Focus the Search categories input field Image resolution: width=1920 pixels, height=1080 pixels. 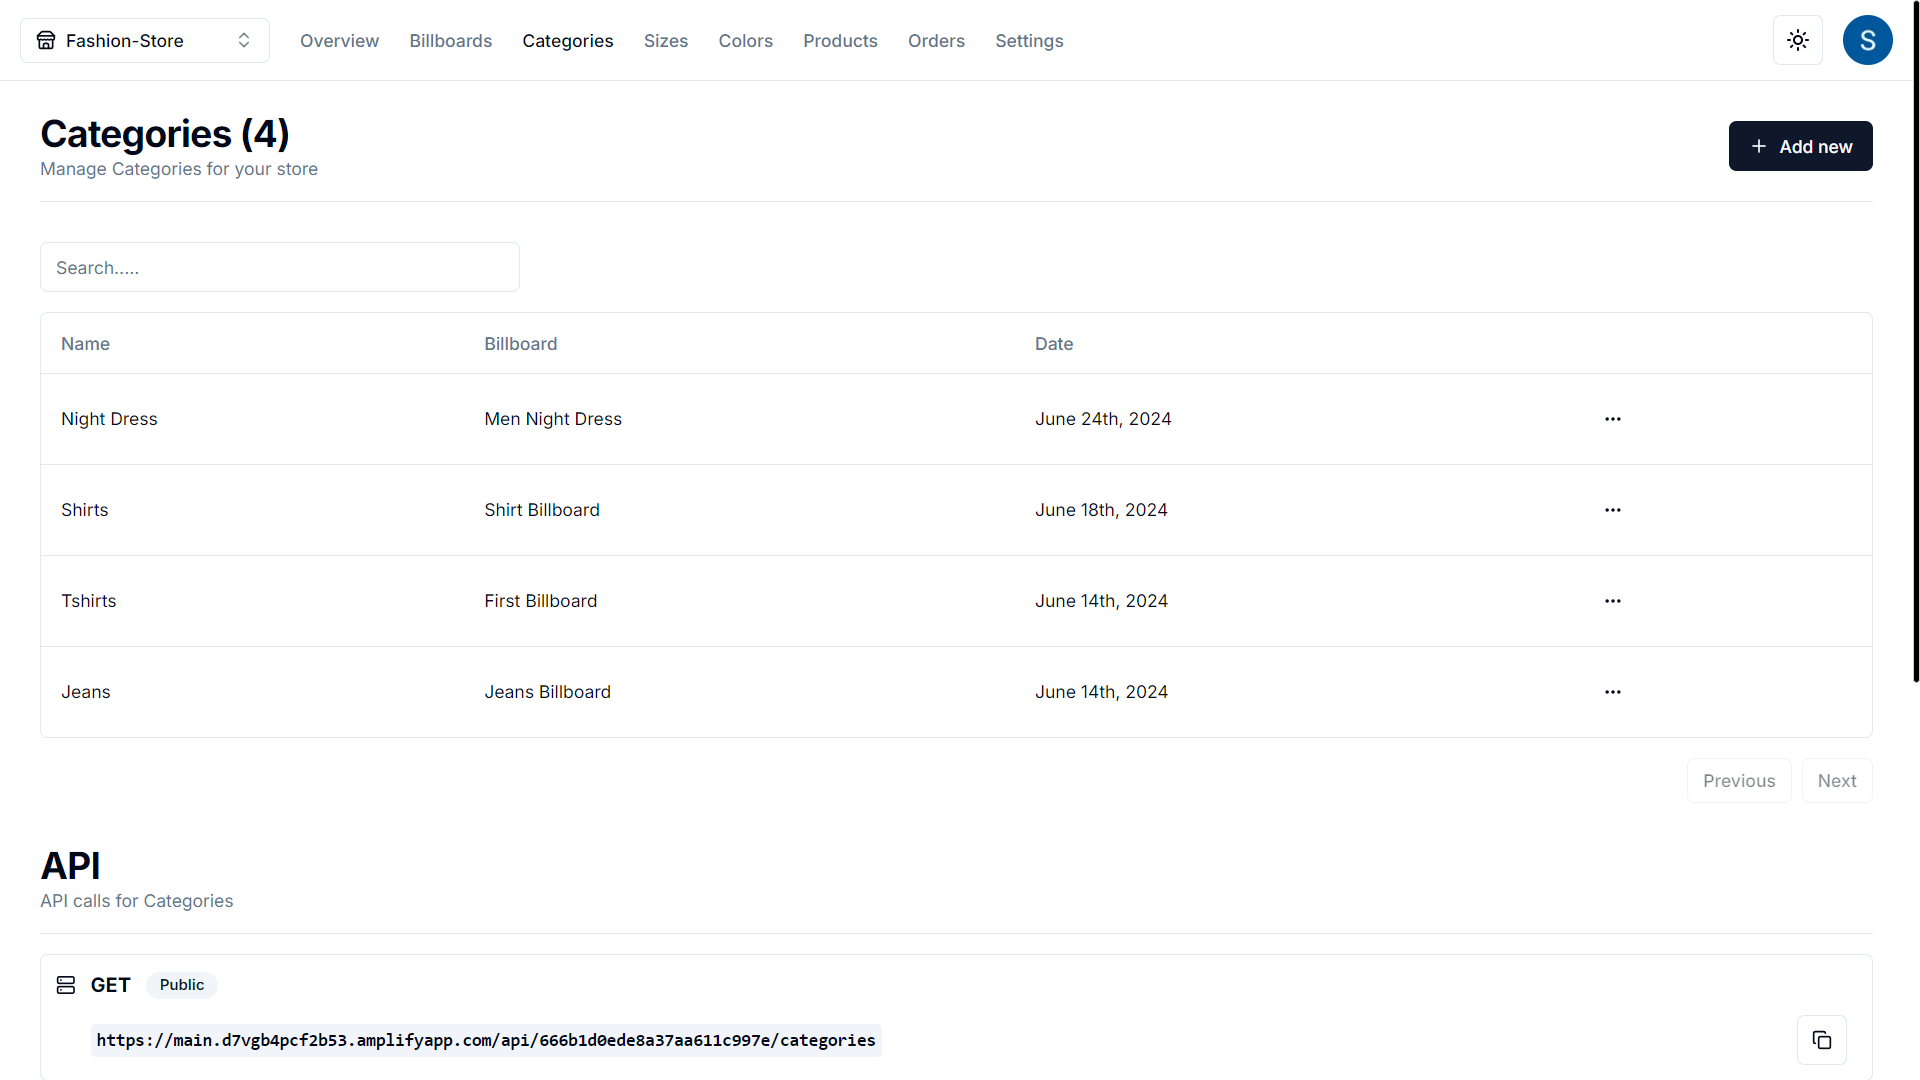tap(280, 267)
